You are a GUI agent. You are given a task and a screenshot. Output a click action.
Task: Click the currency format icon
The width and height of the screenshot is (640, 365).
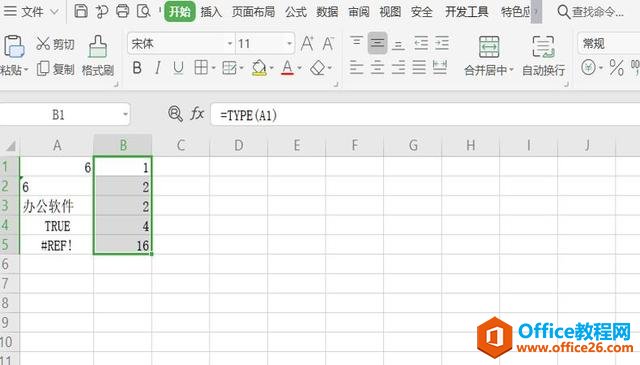[x=588, y=67]
